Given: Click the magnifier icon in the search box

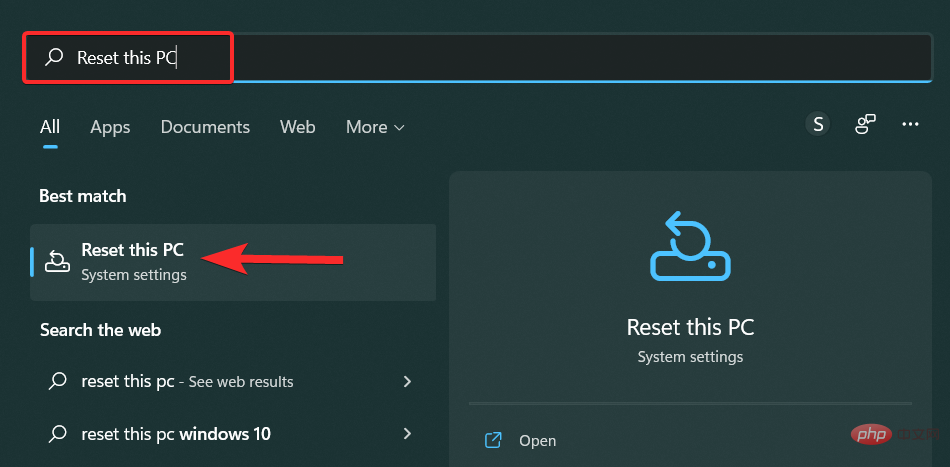Looking at the screenshot, I should pyautogui.click(x=54, y=58).
